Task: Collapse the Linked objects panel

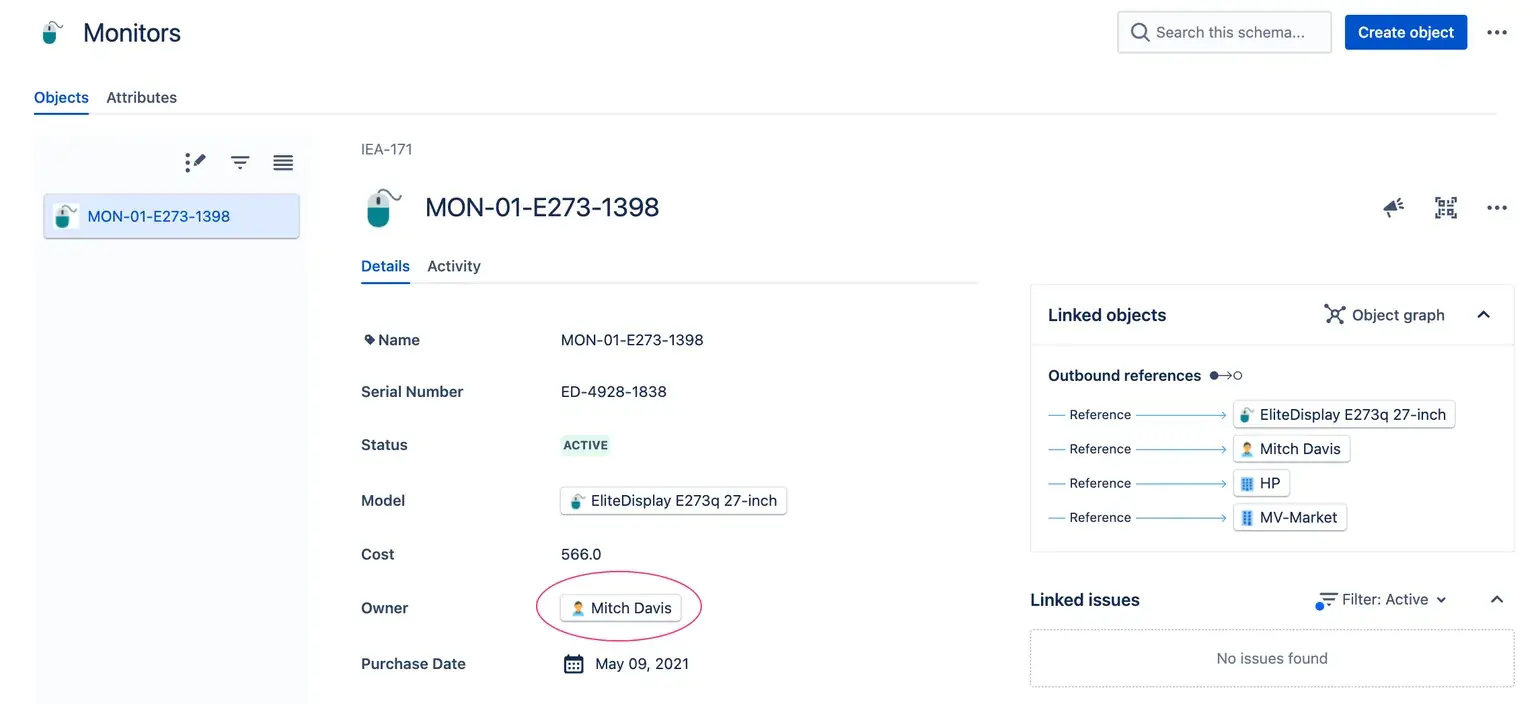Action: coord(1484,315)
